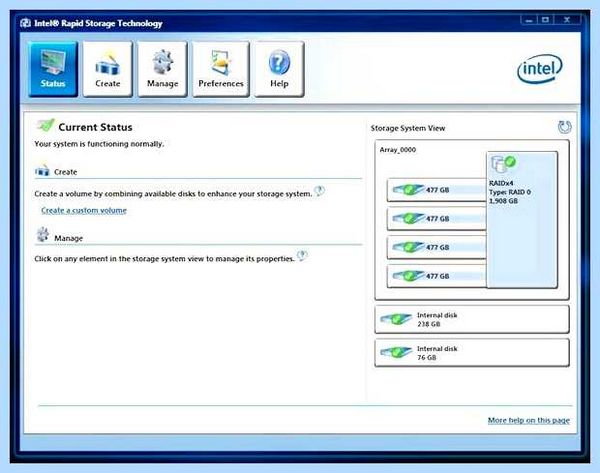The image size is (600, 473).
Task: Select the third 477 GB array disk
Action: [x=436, y=247]
